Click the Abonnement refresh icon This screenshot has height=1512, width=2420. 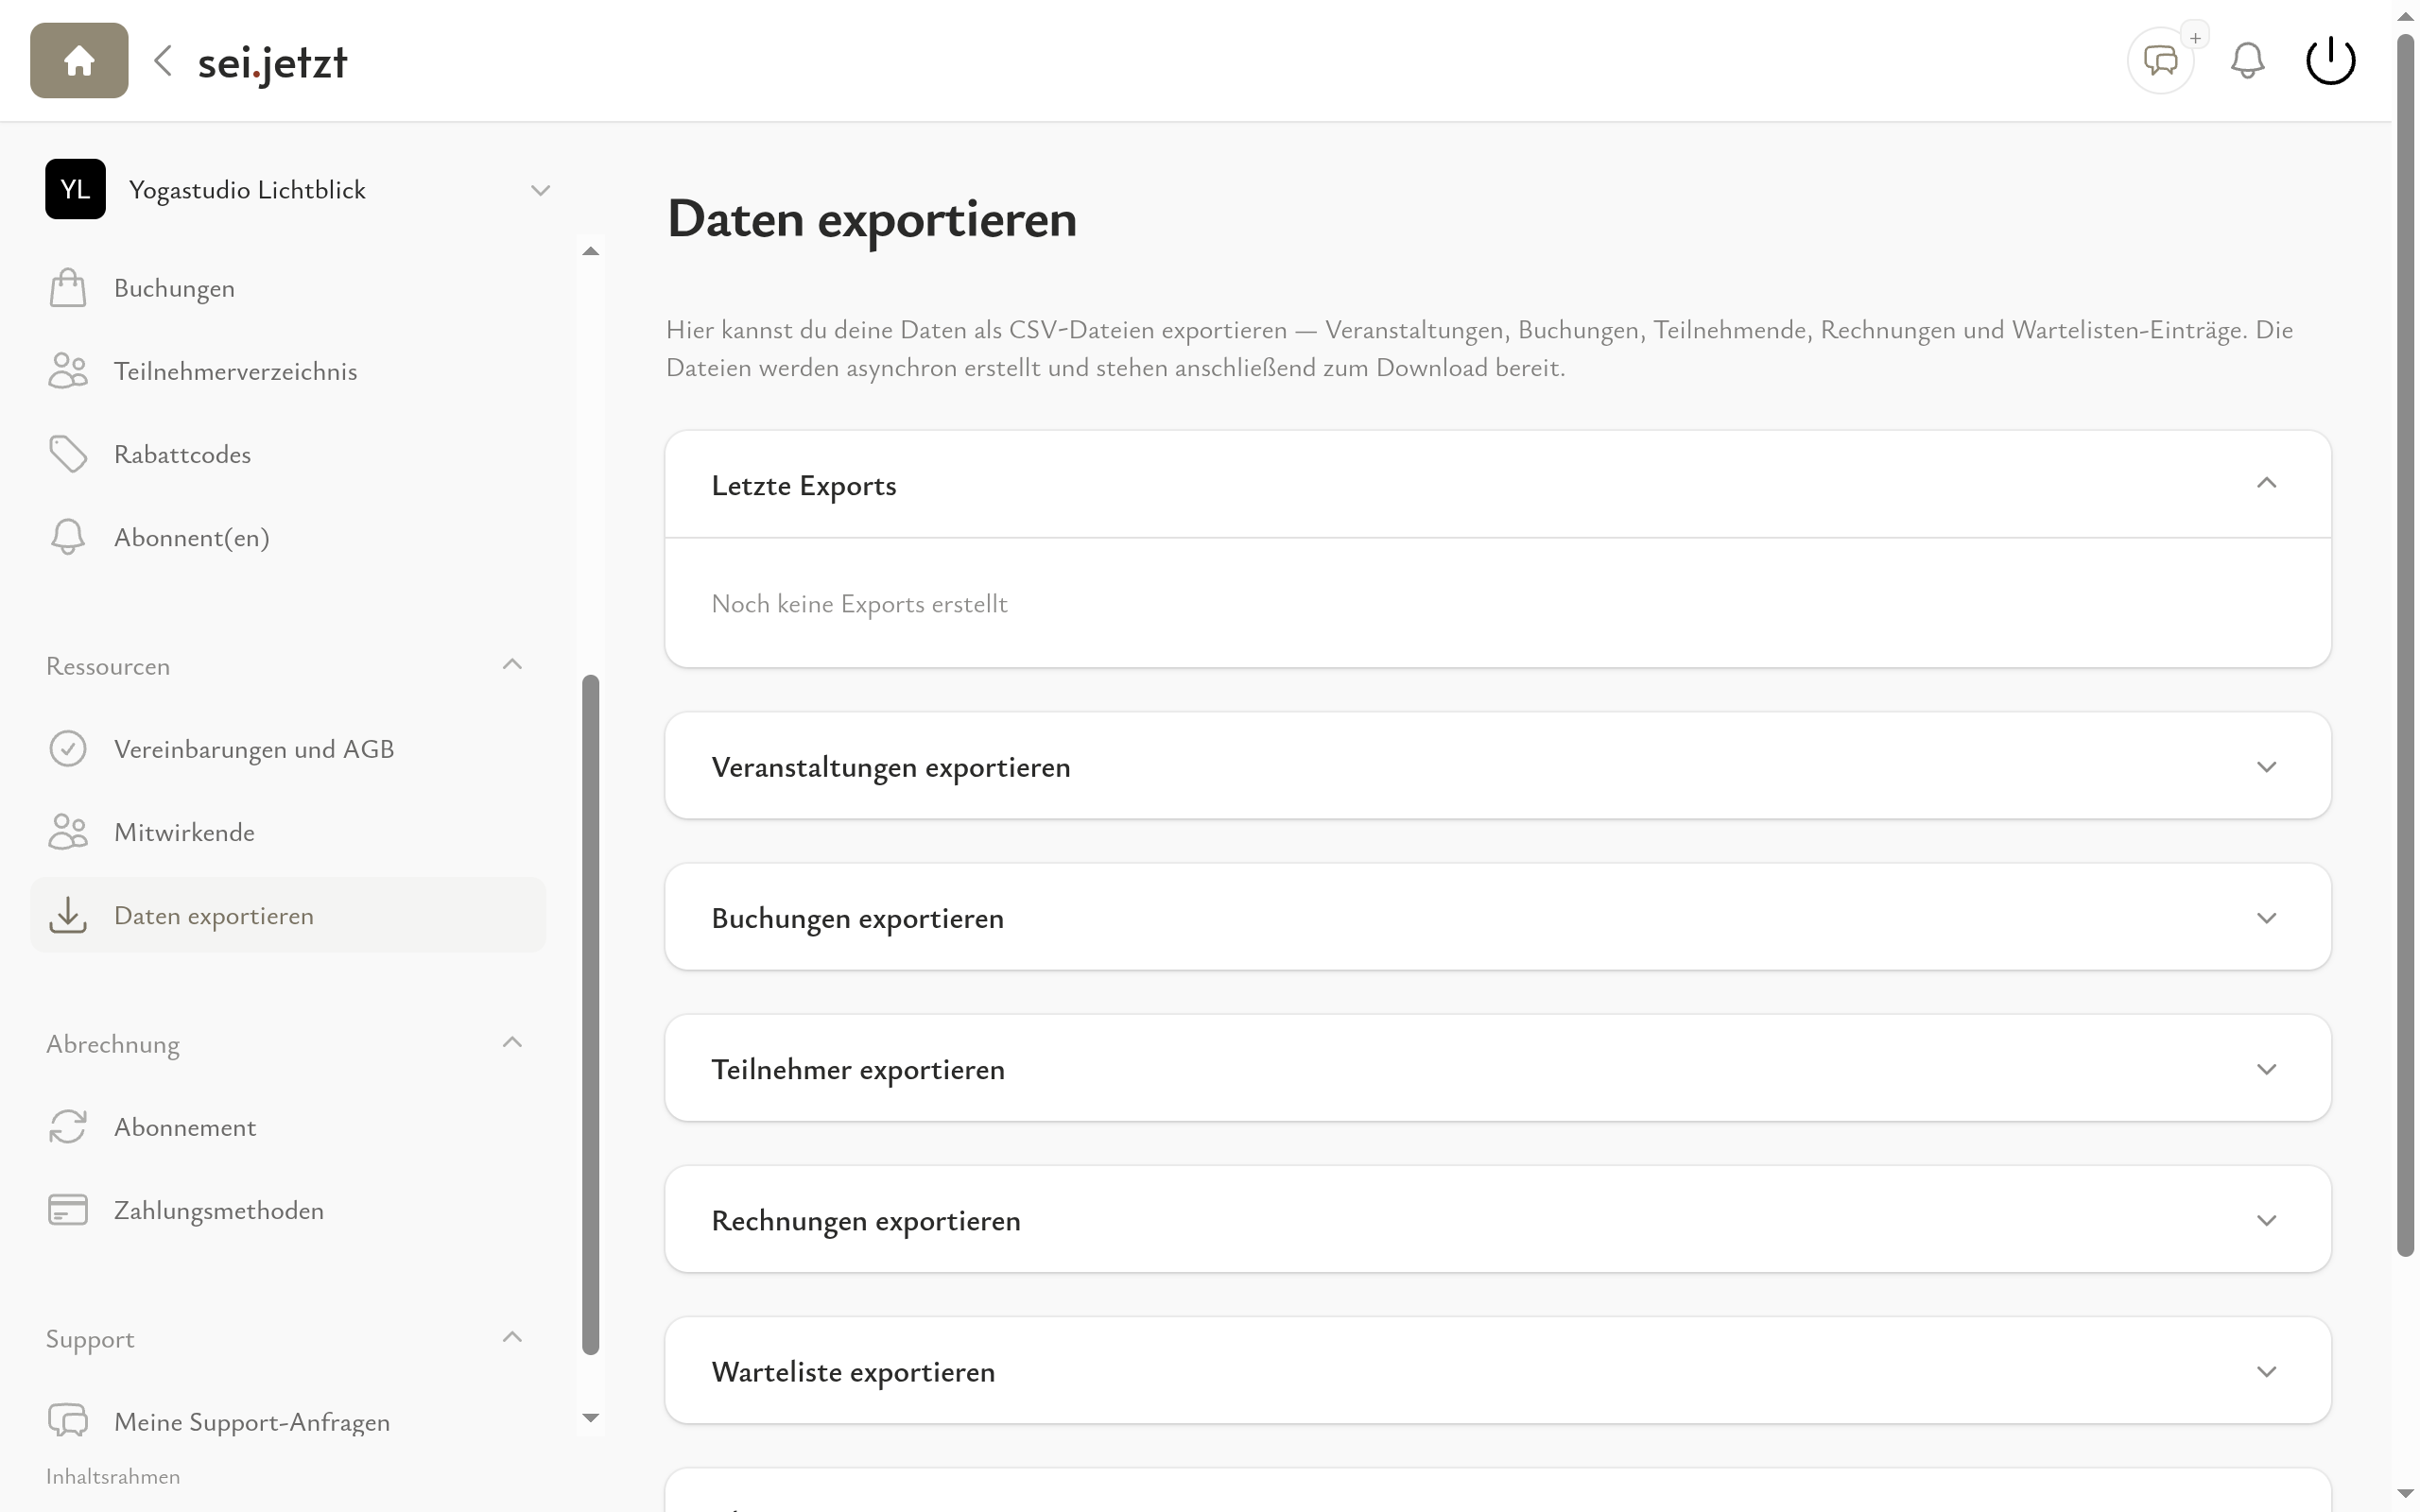[68, 1127]
